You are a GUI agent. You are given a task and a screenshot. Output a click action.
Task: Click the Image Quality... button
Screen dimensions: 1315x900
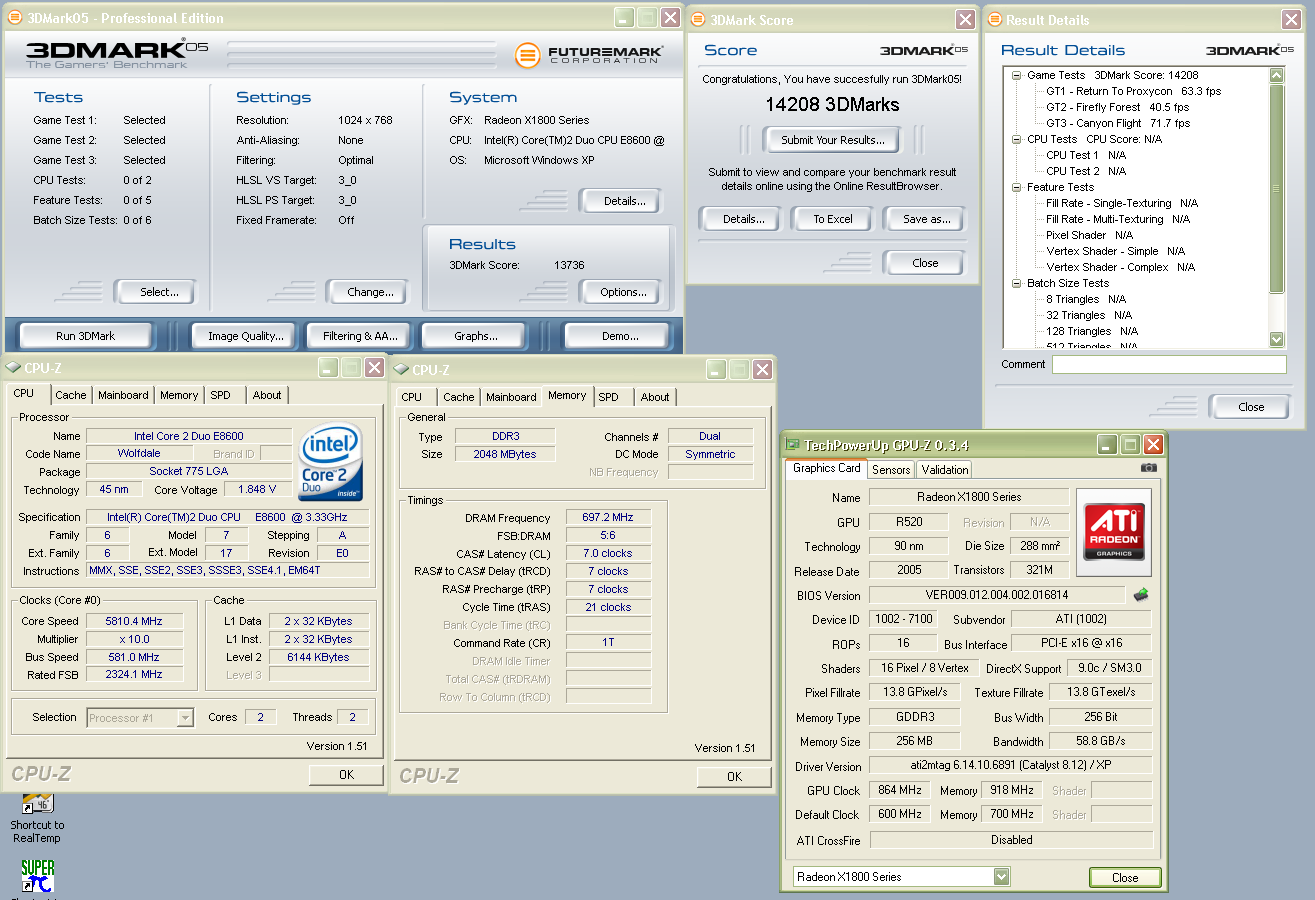(x=245, y=336)
